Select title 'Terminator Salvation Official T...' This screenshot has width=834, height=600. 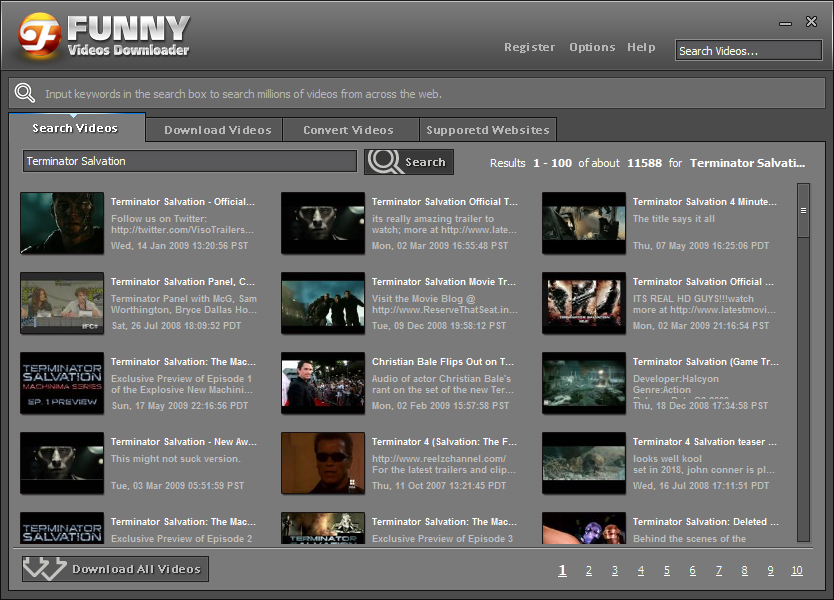pyautogui.click(x=444, y=202)
